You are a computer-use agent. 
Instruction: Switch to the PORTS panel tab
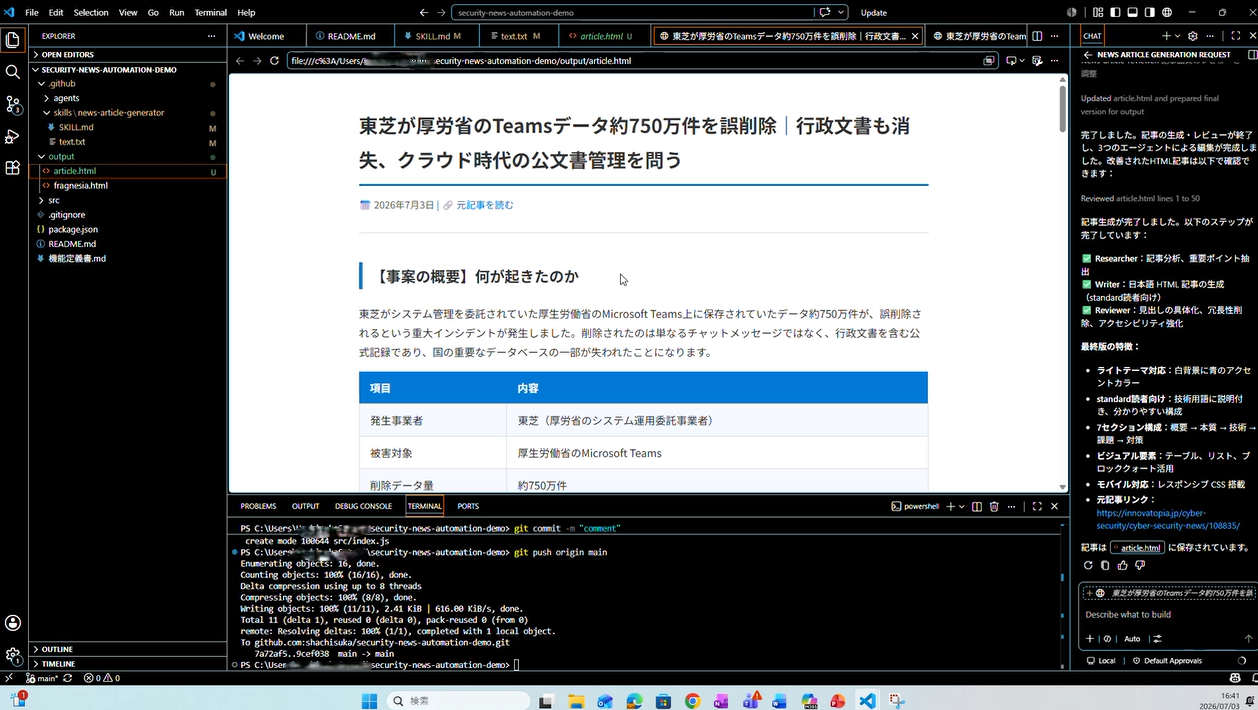point(468,506)
